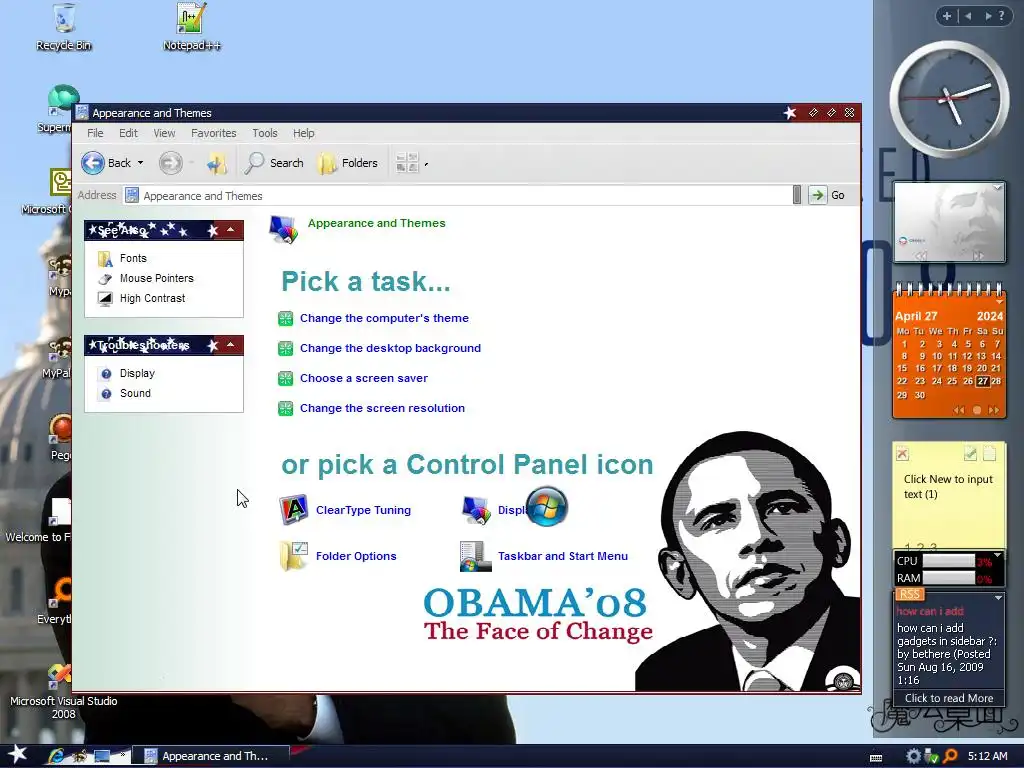The width and height of the screenshot is (1024, 768).
Task: Click the Display troubleshooter help icon
Action: pyautogui.click(x=106, y=374)
